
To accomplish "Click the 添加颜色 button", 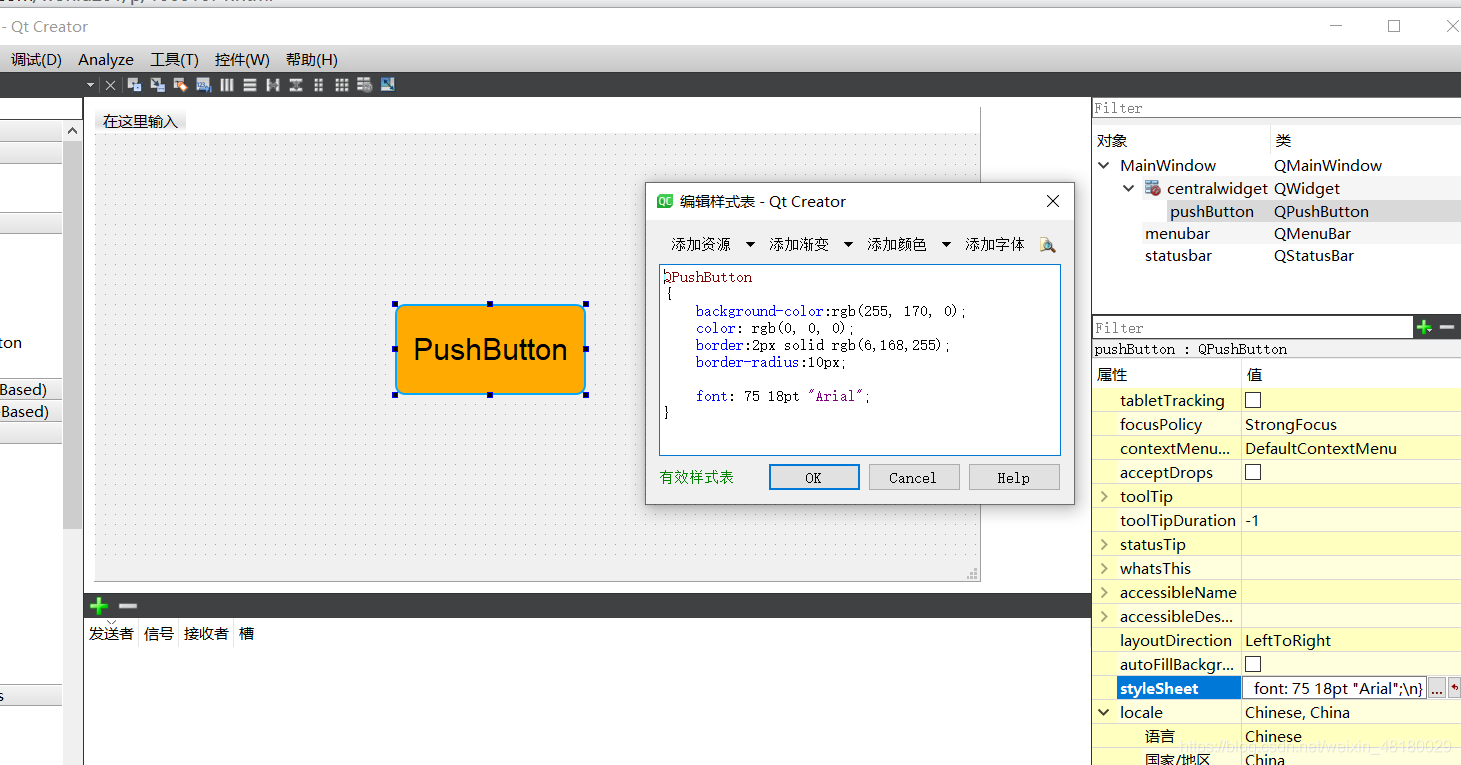I will coord(897,244).
